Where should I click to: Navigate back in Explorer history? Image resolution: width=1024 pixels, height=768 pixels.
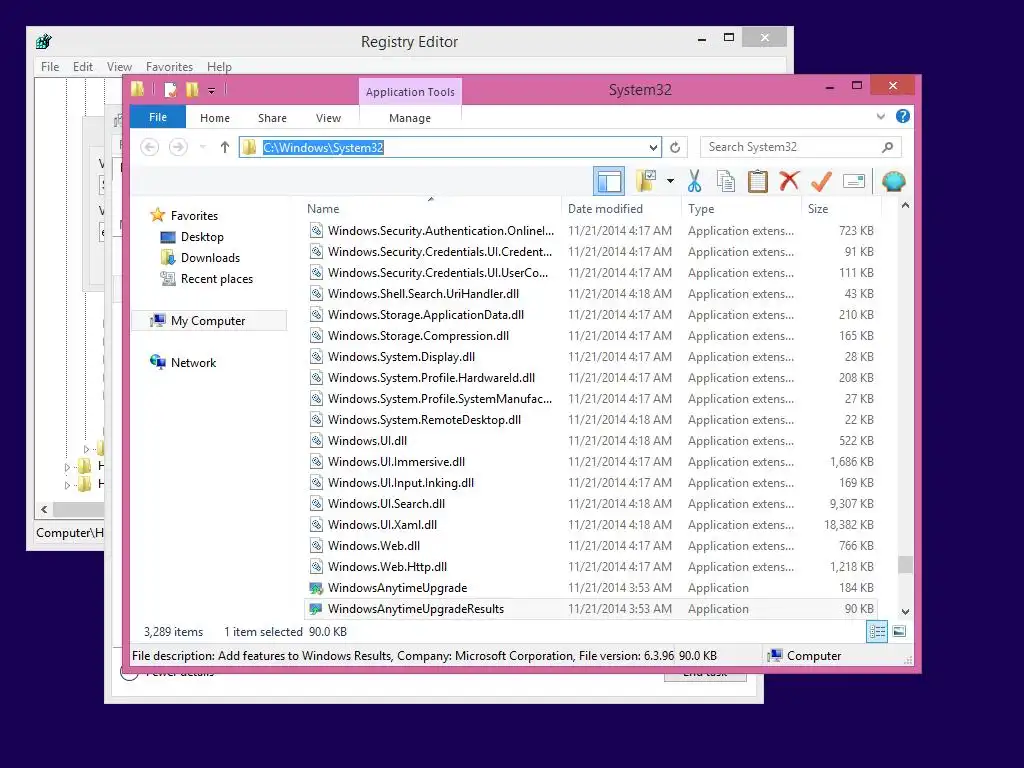pyautogui.click(x=150, y=147)
